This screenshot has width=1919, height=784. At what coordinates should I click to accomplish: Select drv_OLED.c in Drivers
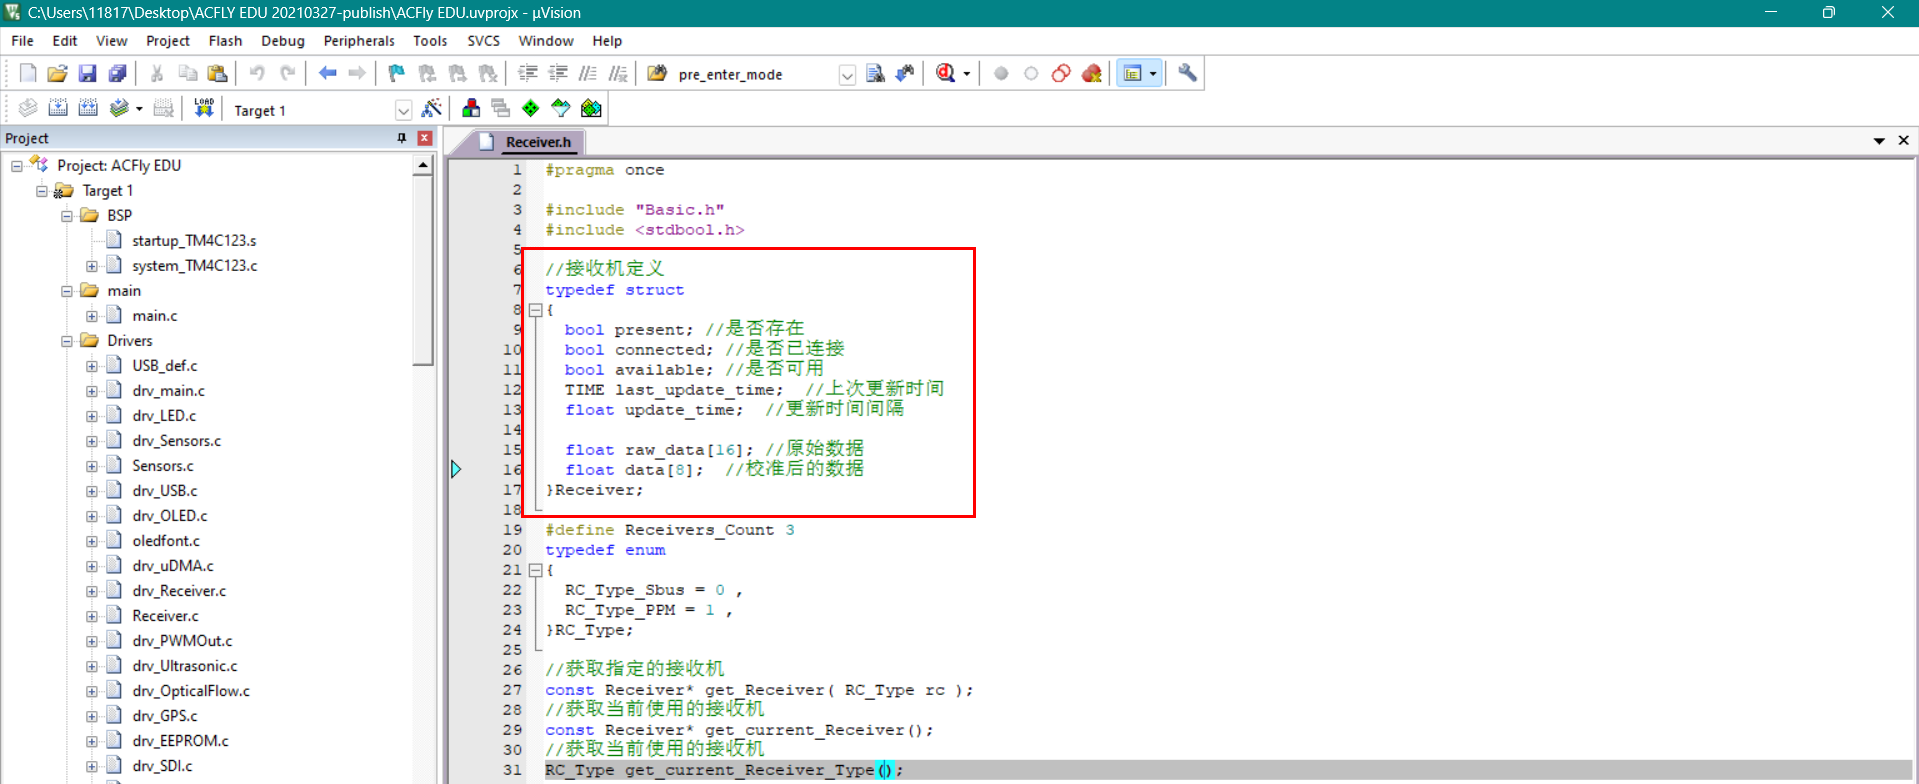[170, 516]
